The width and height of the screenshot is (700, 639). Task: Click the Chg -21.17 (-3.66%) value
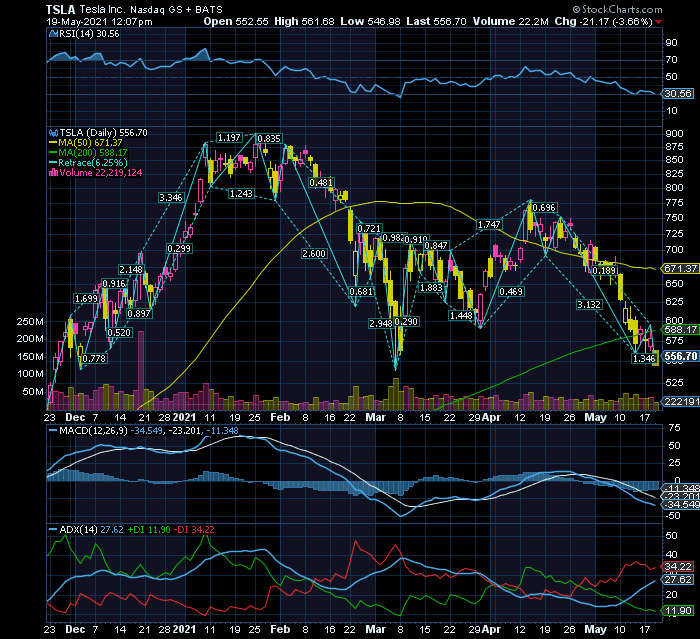coord(604,21)
